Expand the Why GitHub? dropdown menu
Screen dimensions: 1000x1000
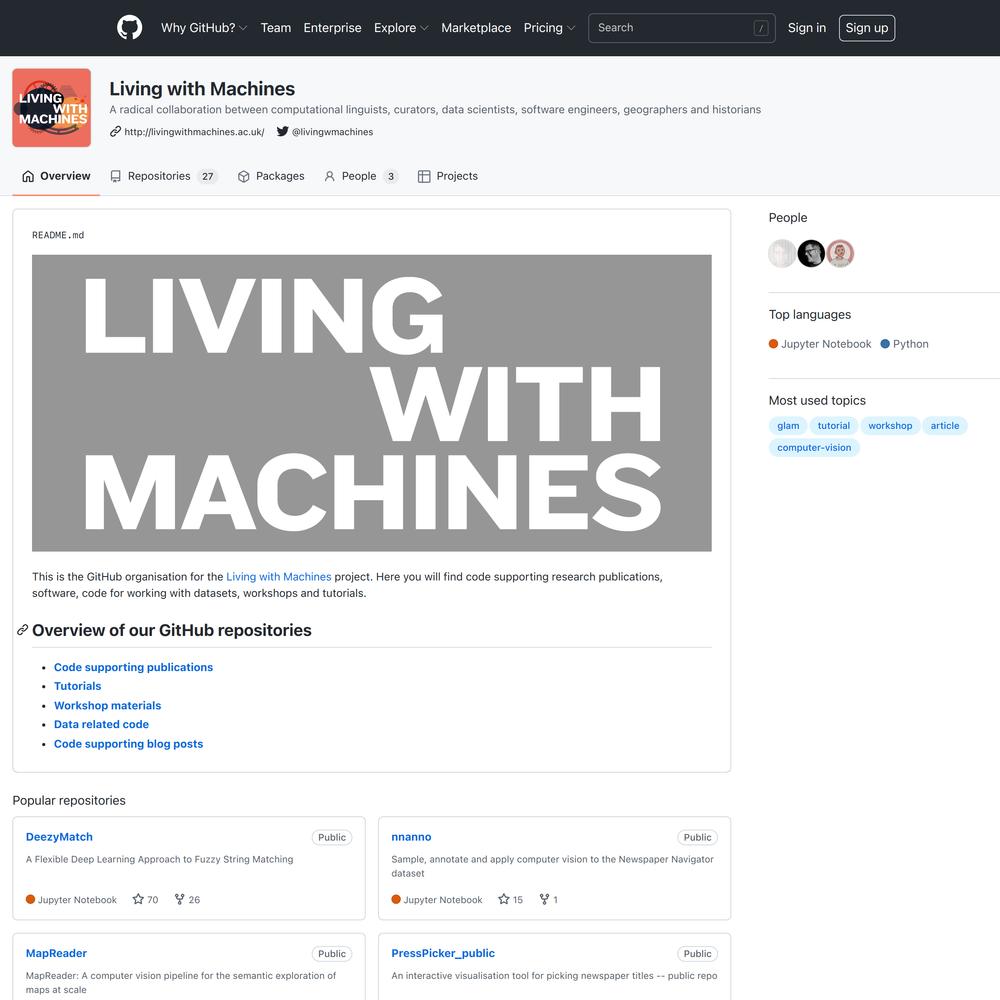click(204, 28)
